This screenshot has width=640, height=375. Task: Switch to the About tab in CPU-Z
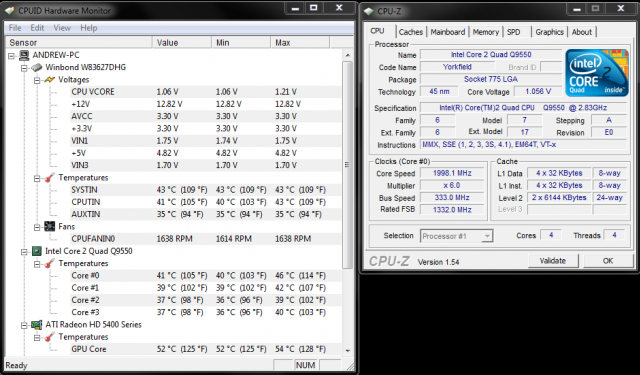point(582,32)
